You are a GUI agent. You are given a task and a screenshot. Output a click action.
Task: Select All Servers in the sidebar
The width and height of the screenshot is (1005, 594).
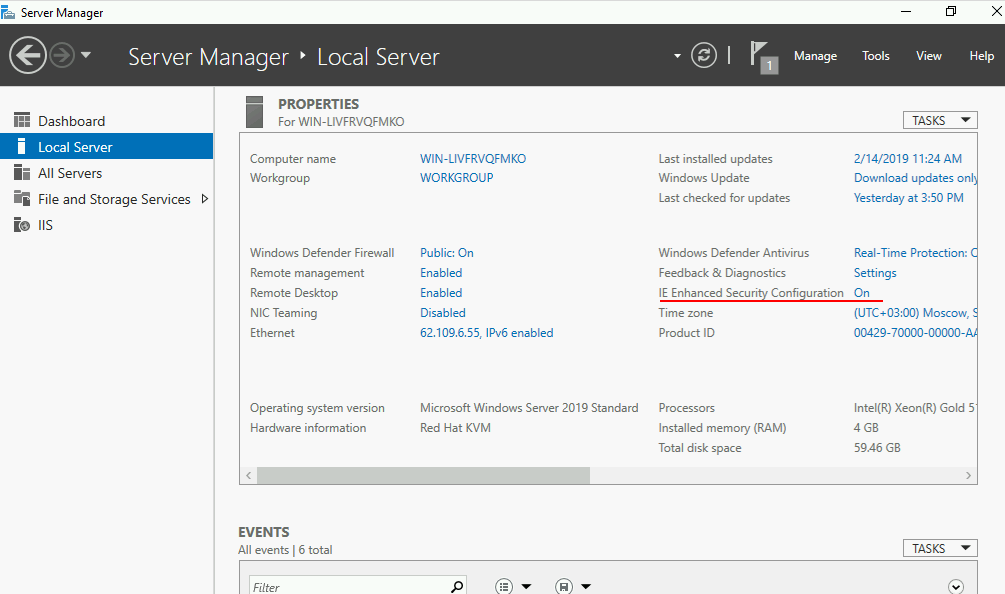pyautogui.click(x=106, y=173)
